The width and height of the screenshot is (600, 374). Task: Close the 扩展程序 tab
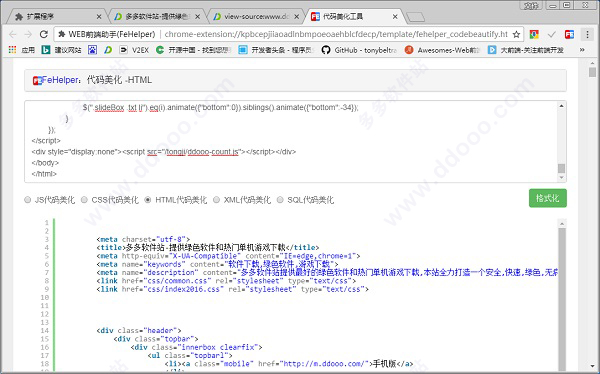[99, 17]
